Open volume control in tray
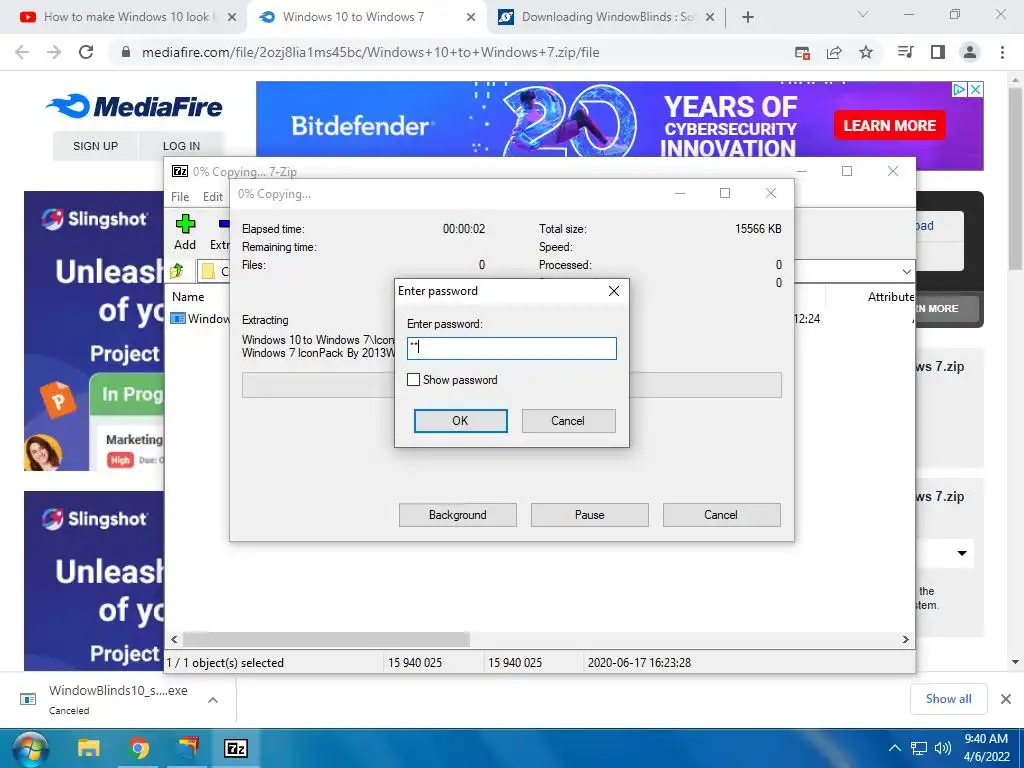 coord(942,748)
